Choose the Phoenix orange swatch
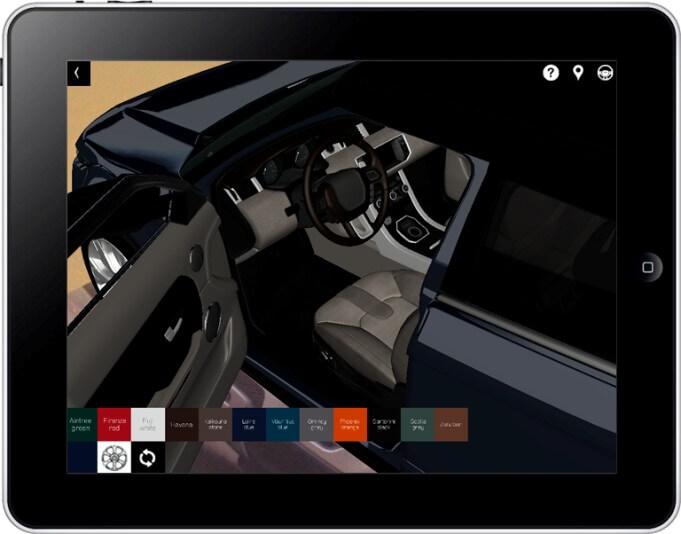This screenshot has height=534, width=681. click(350, 424)
